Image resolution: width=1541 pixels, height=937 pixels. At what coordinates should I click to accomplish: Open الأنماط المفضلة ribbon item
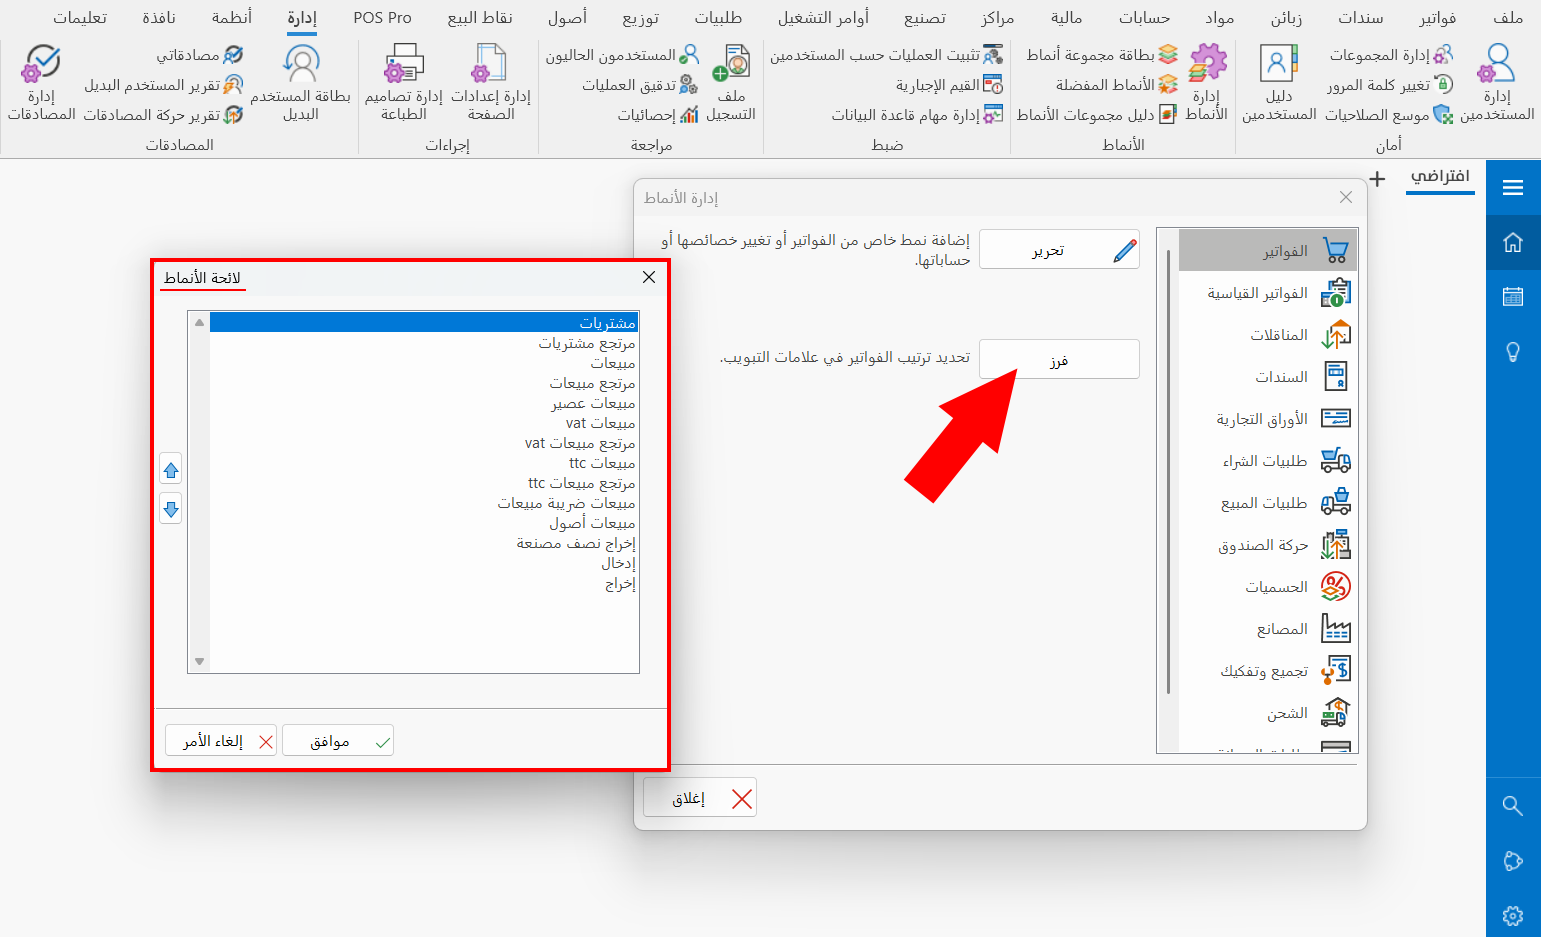1117,85
